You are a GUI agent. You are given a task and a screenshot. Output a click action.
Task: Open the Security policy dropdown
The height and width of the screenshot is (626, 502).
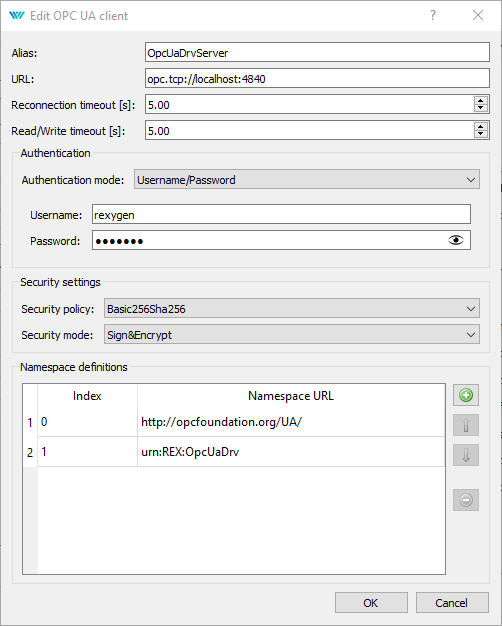click(292, 309)
